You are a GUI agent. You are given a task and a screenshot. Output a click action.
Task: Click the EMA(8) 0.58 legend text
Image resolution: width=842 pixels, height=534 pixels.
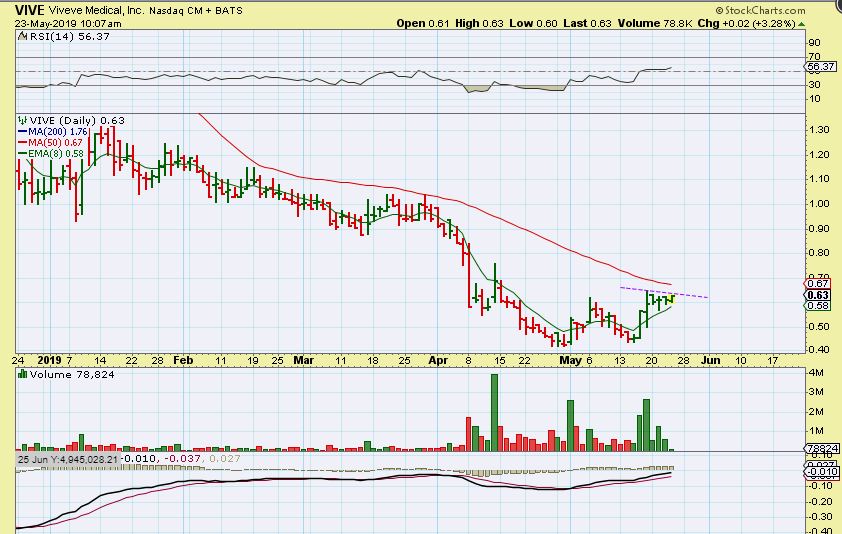pyautogui.click(x=56, y=154)
